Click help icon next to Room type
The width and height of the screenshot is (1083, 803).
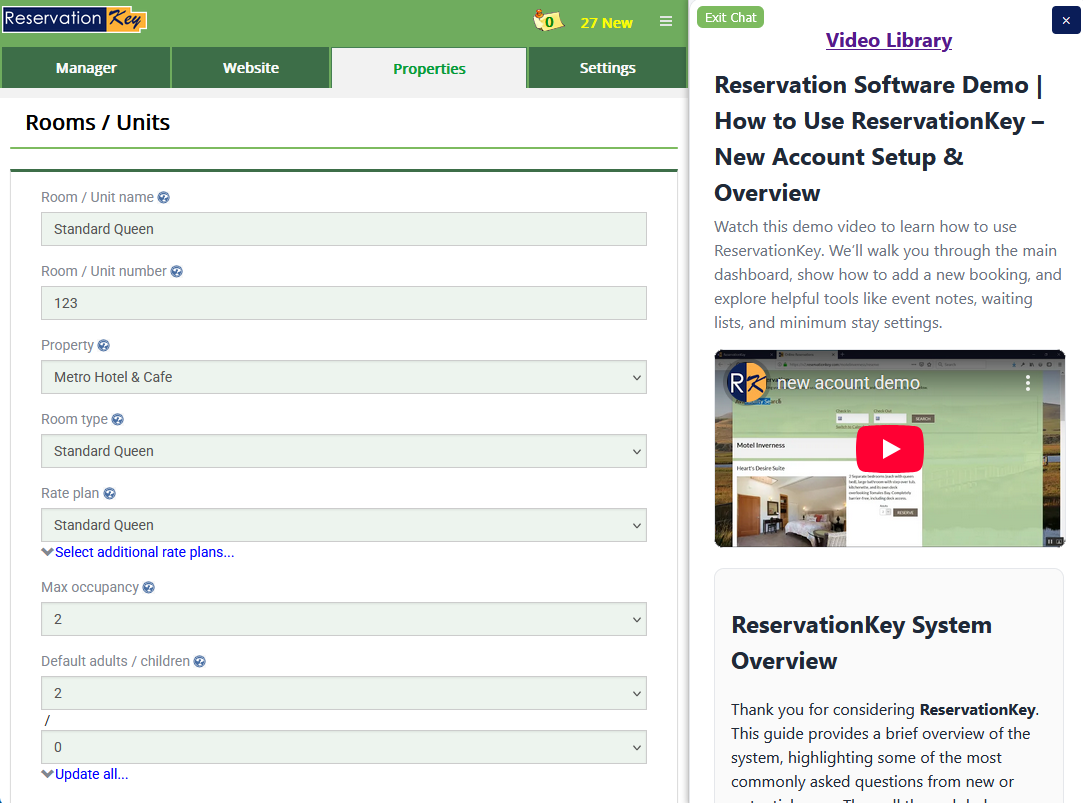coord(118,420)
